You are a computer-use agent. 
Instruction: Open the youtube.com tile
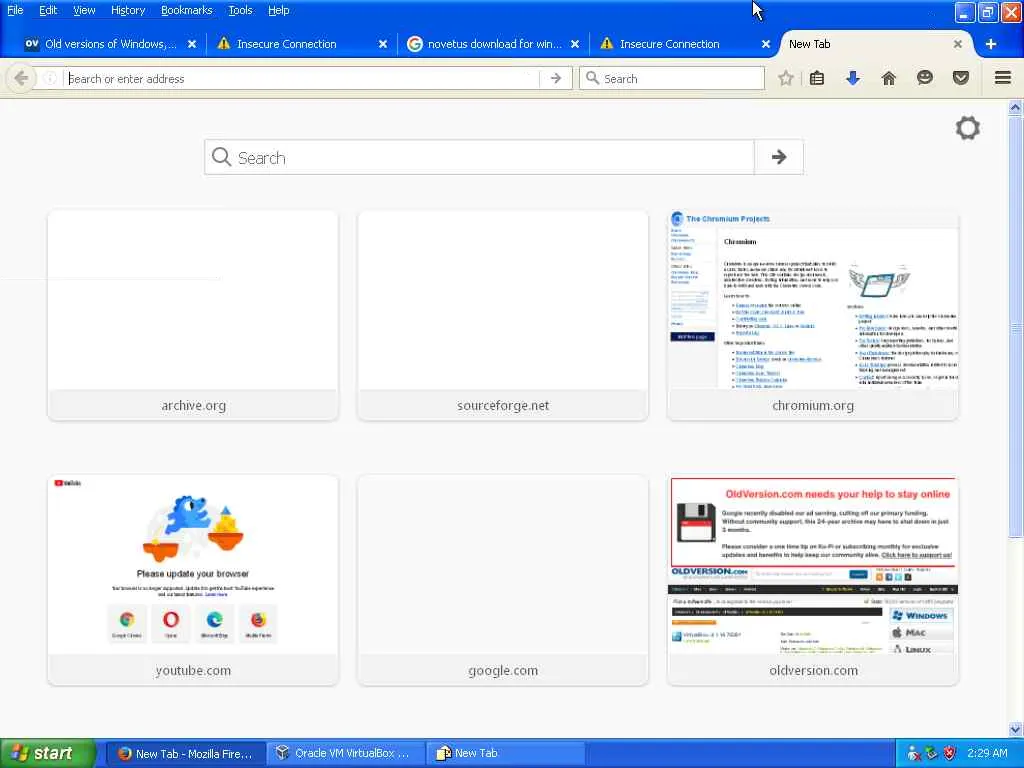click(193, 581)
